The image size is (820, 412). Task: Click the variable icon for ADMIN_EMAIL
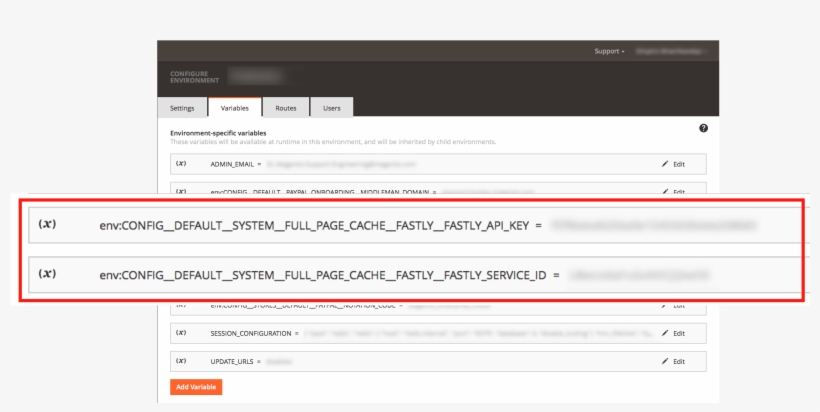pos(181,164)
